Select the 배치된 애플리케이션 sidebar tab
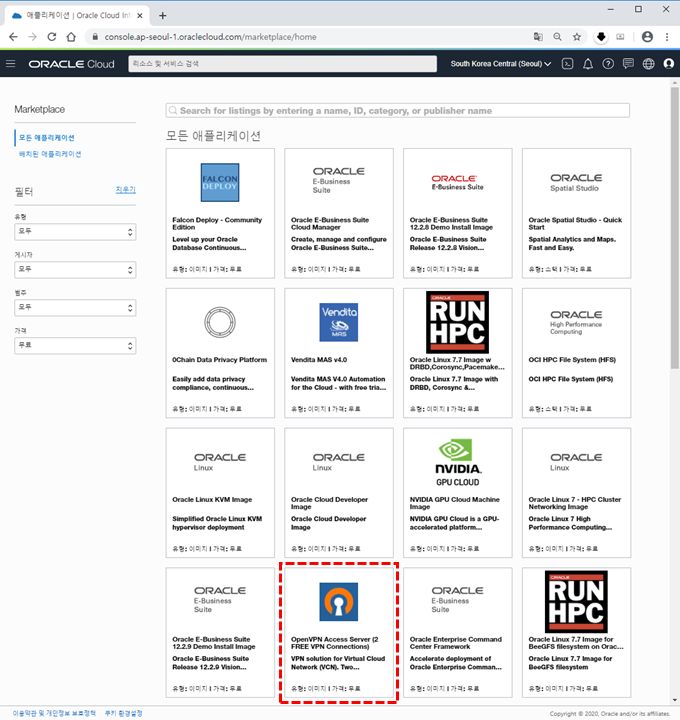 [50, 154]
